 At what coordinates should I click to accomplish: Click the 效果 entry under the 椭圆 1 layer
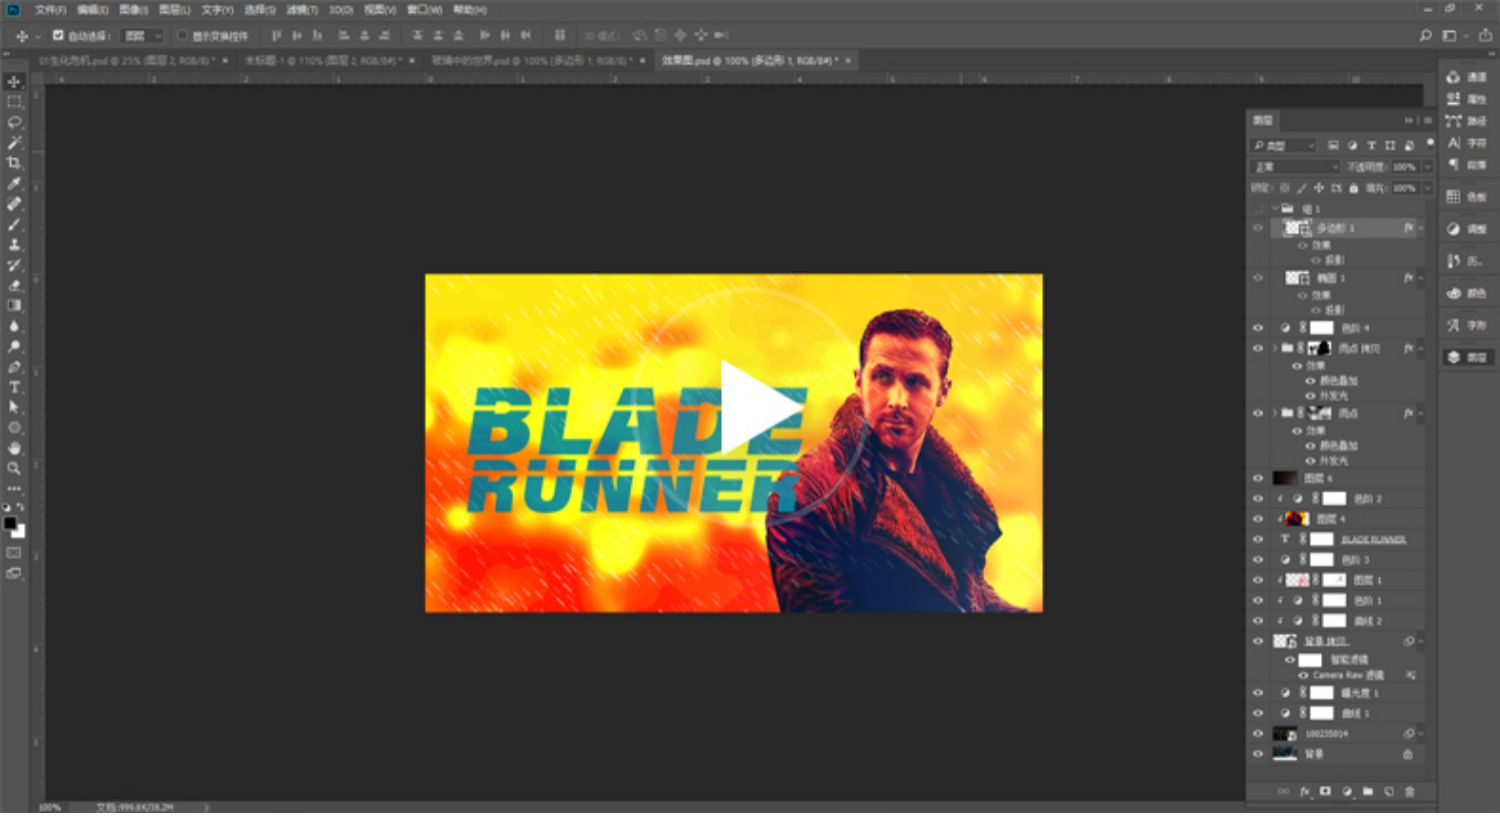[1321, 295]
